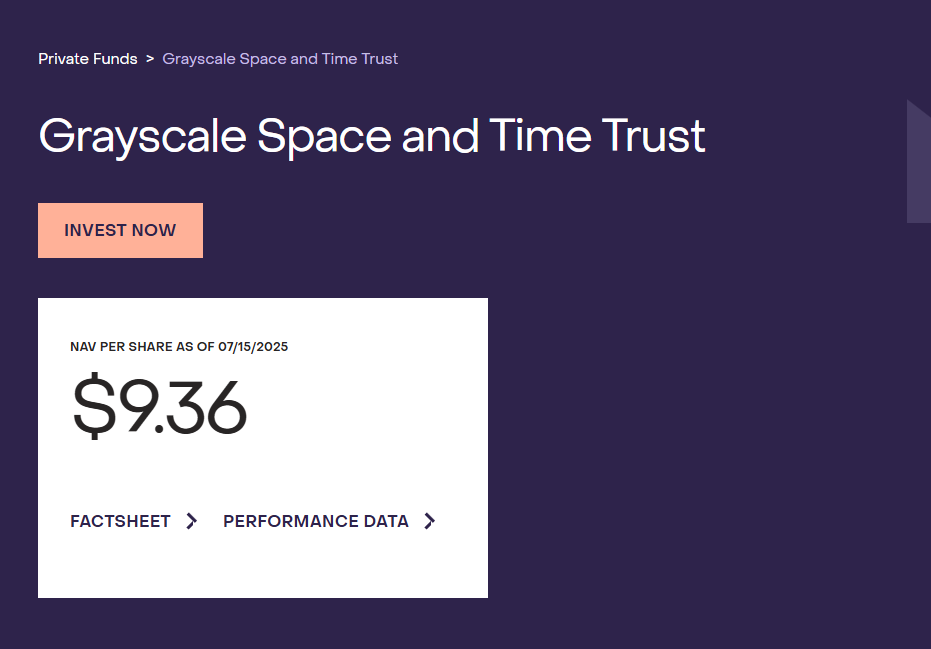The width and height of the screenshot is (931, 649).
Task: Click the chevron beside PERFORMANCE DATA
Action: click(x=430, y=521)
